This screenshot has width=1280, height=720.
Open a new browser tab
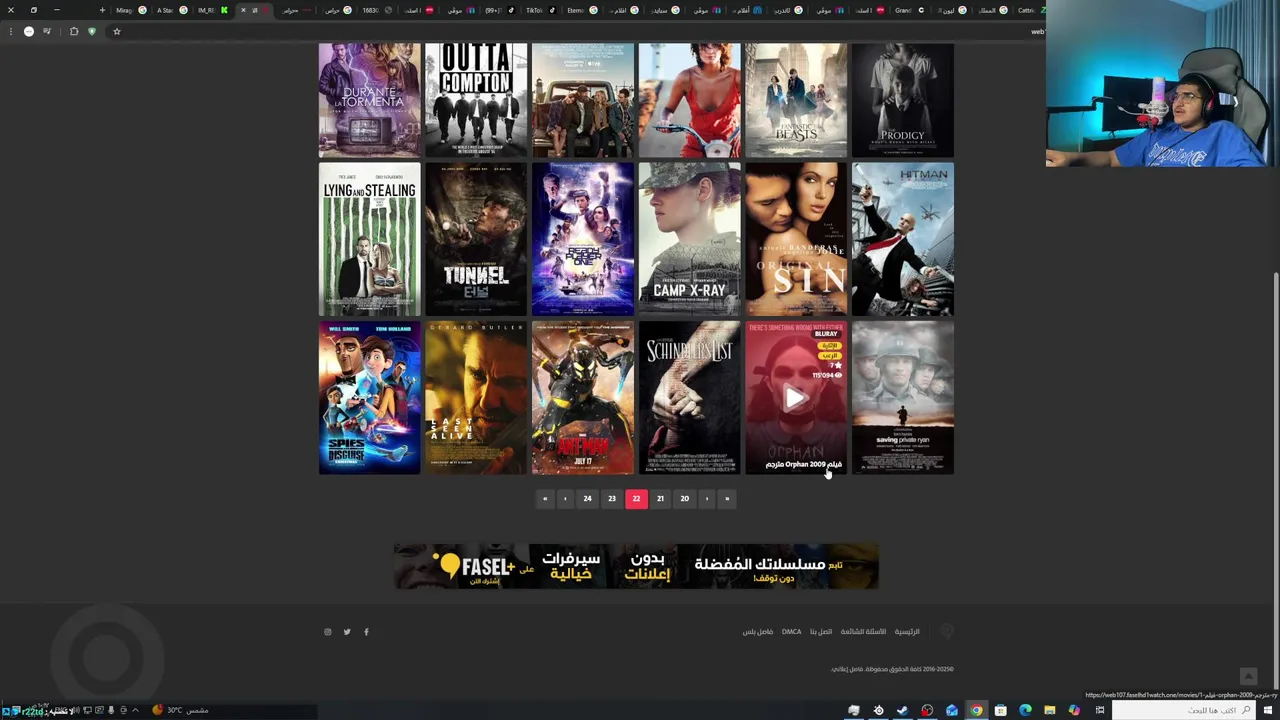pyautogui.click(x=102, y=10)
